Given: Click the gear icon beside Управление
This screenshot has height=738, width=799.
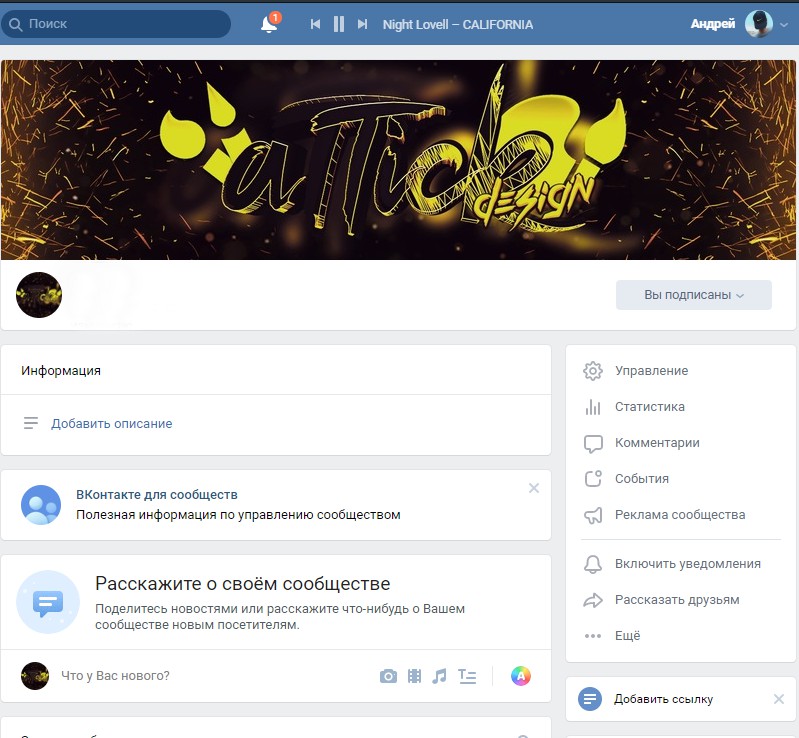Looking at the screenshot, I should (593, 371).
